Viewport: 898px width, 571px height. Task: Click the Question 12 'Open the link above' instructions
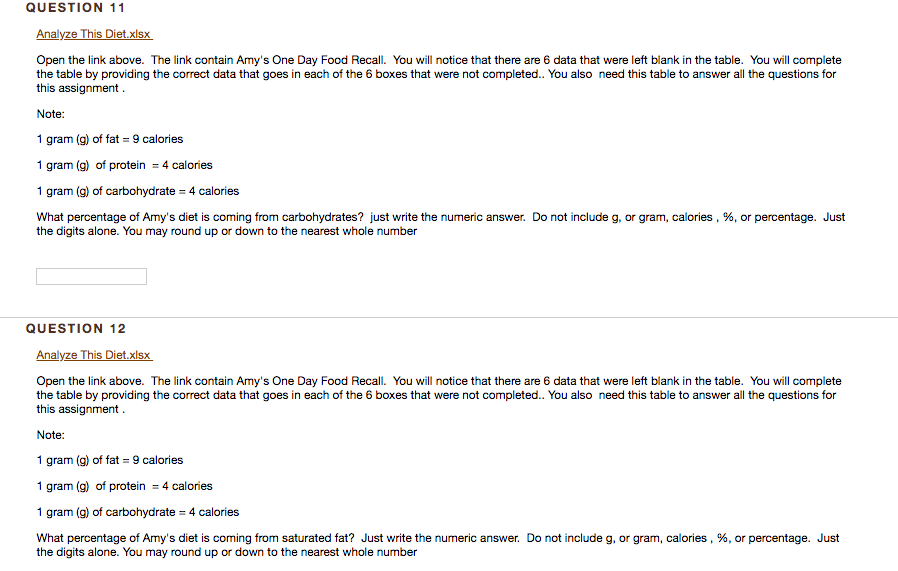439,395
